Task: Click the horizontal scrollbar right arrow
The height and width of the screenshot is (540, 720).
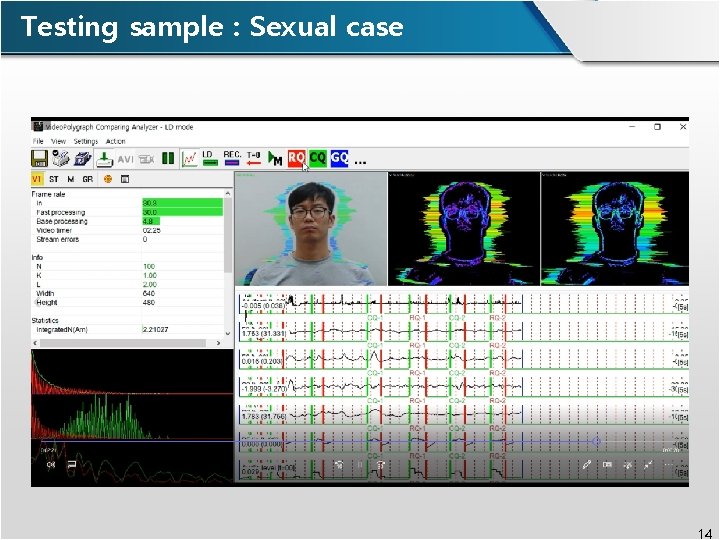Action: [219, 343]
